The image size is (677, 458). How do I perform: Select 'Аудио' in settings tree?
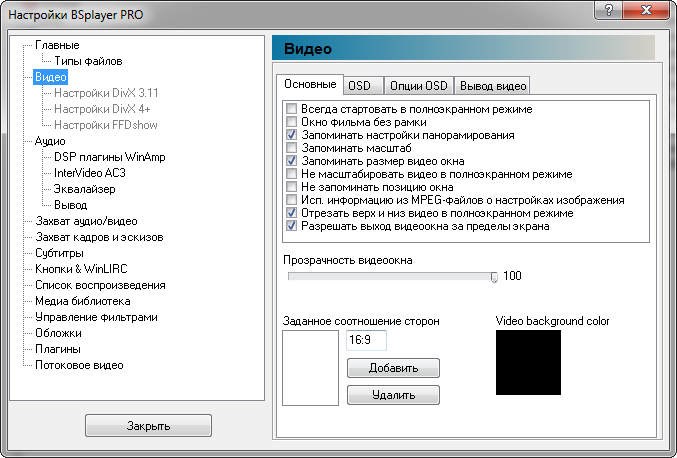50,141
